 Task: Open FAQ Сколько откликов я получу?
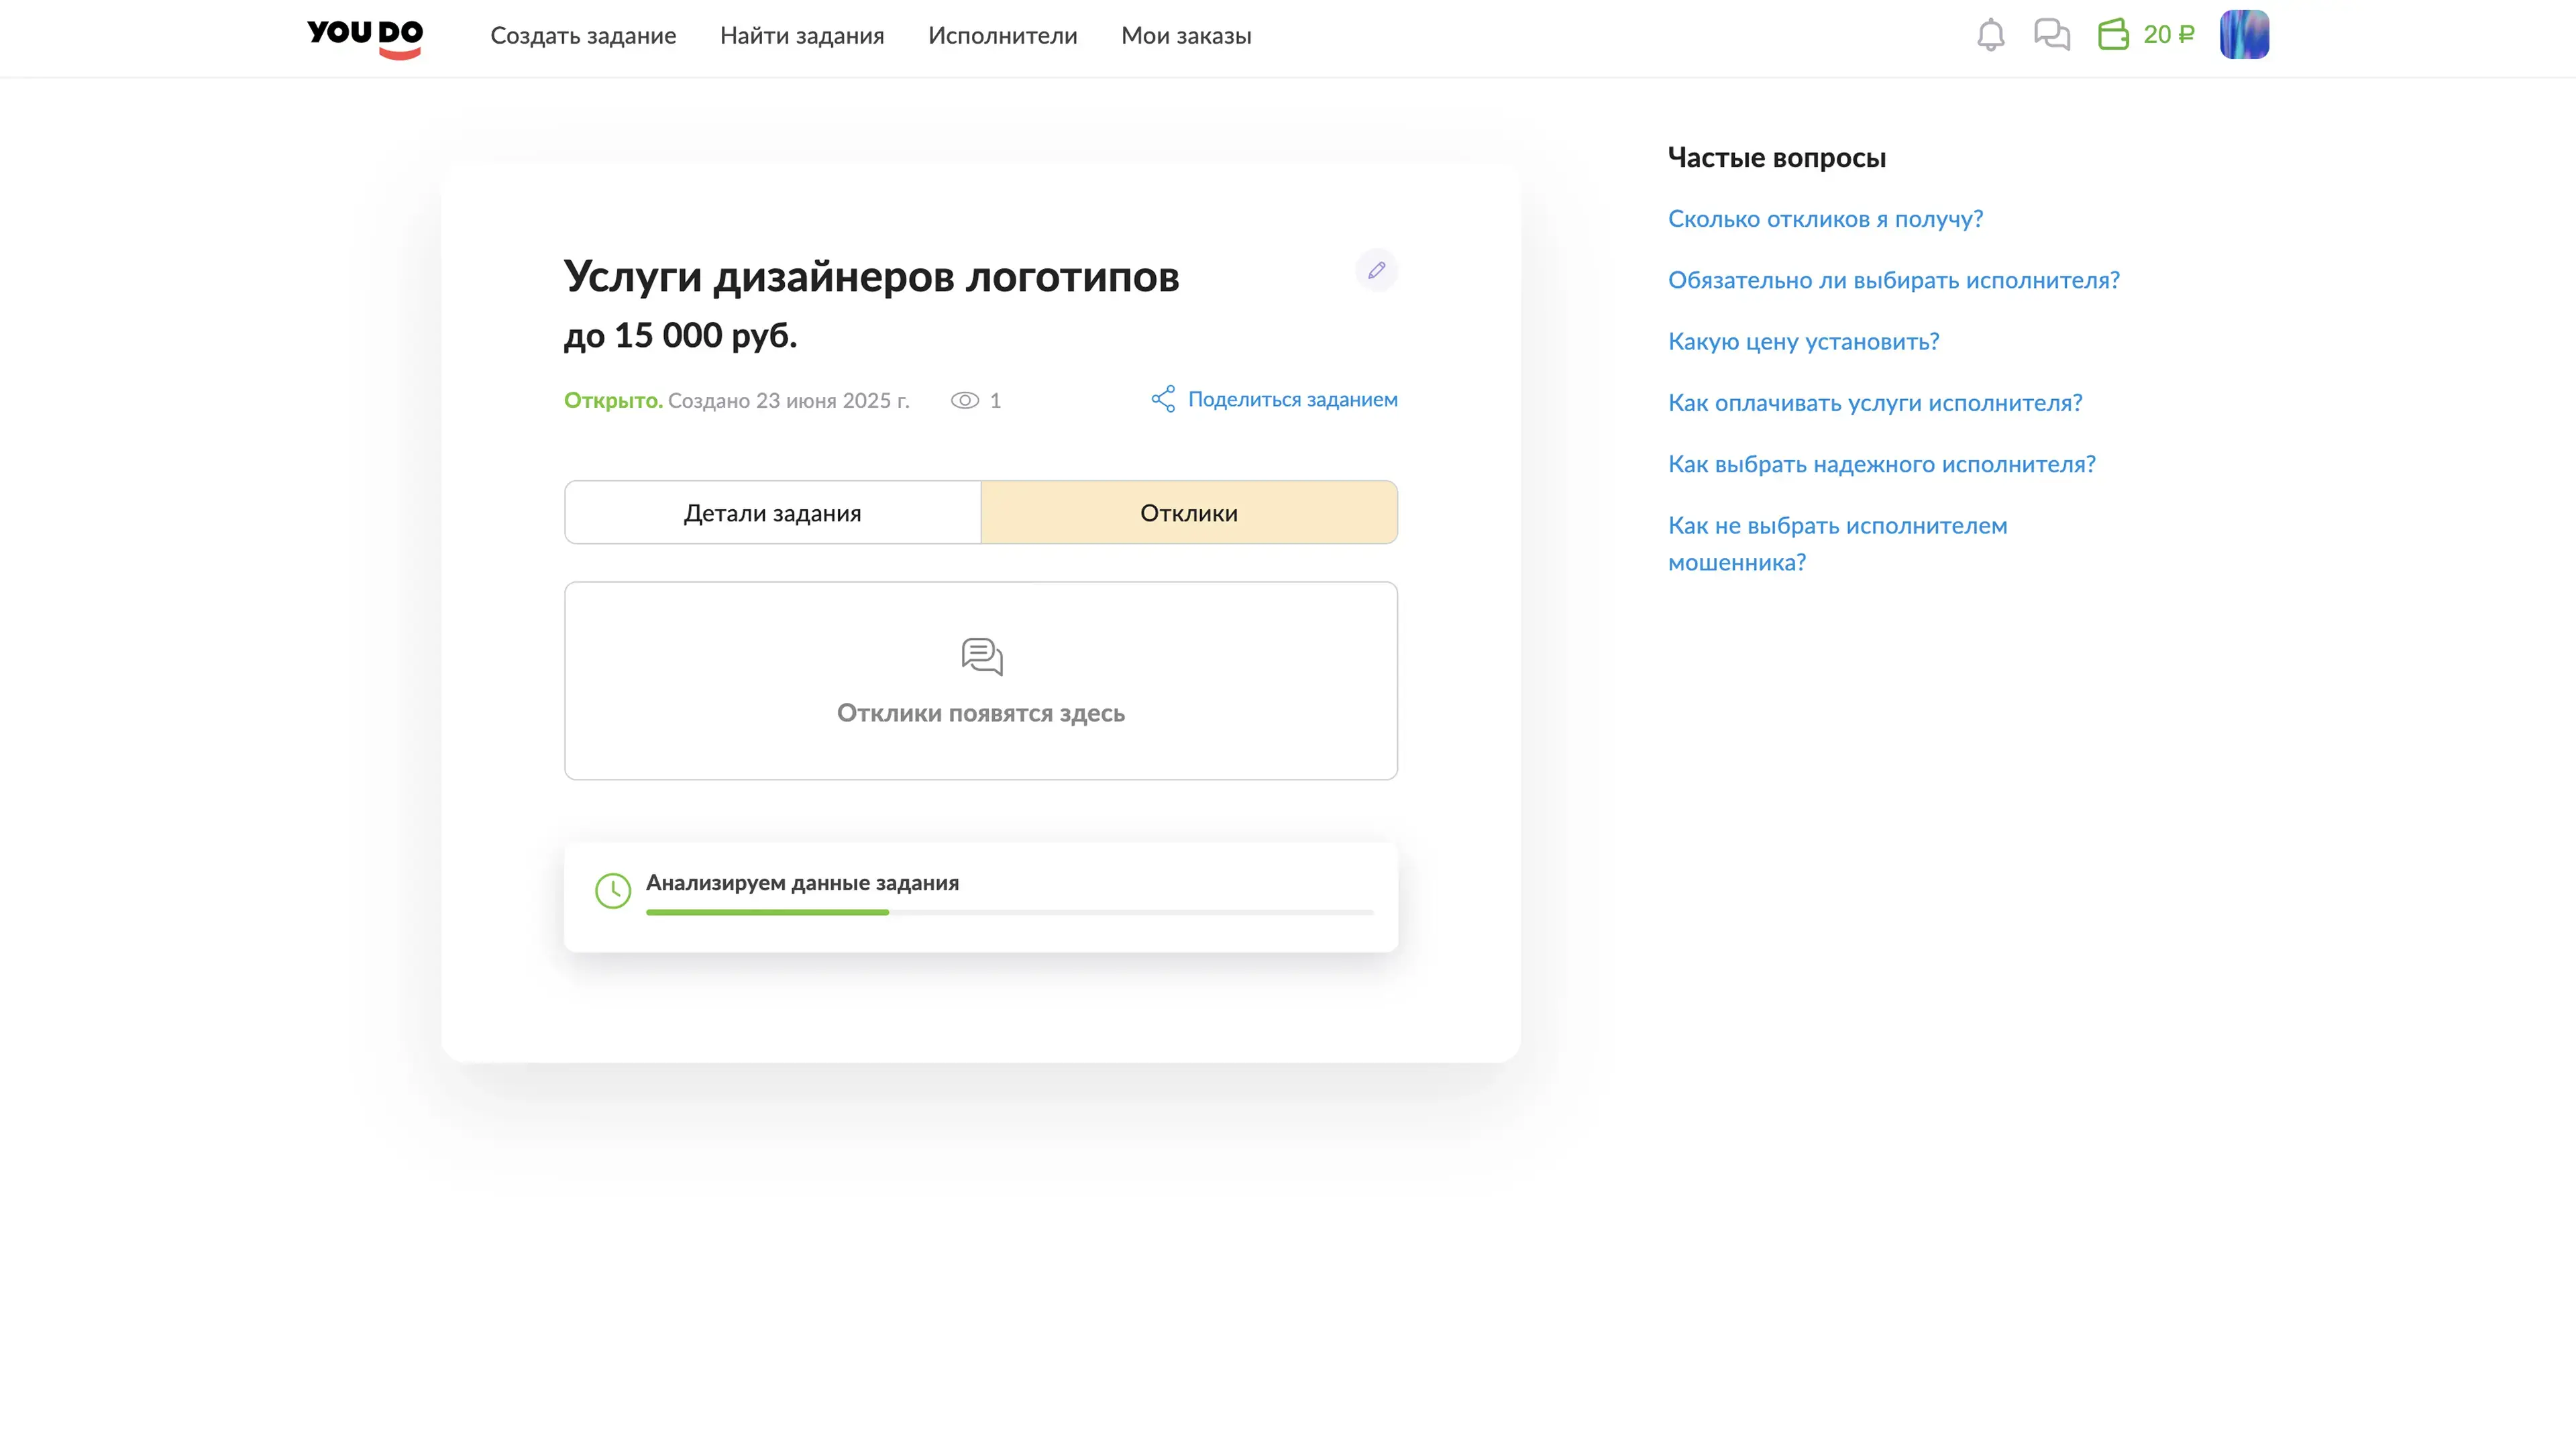1825,219
